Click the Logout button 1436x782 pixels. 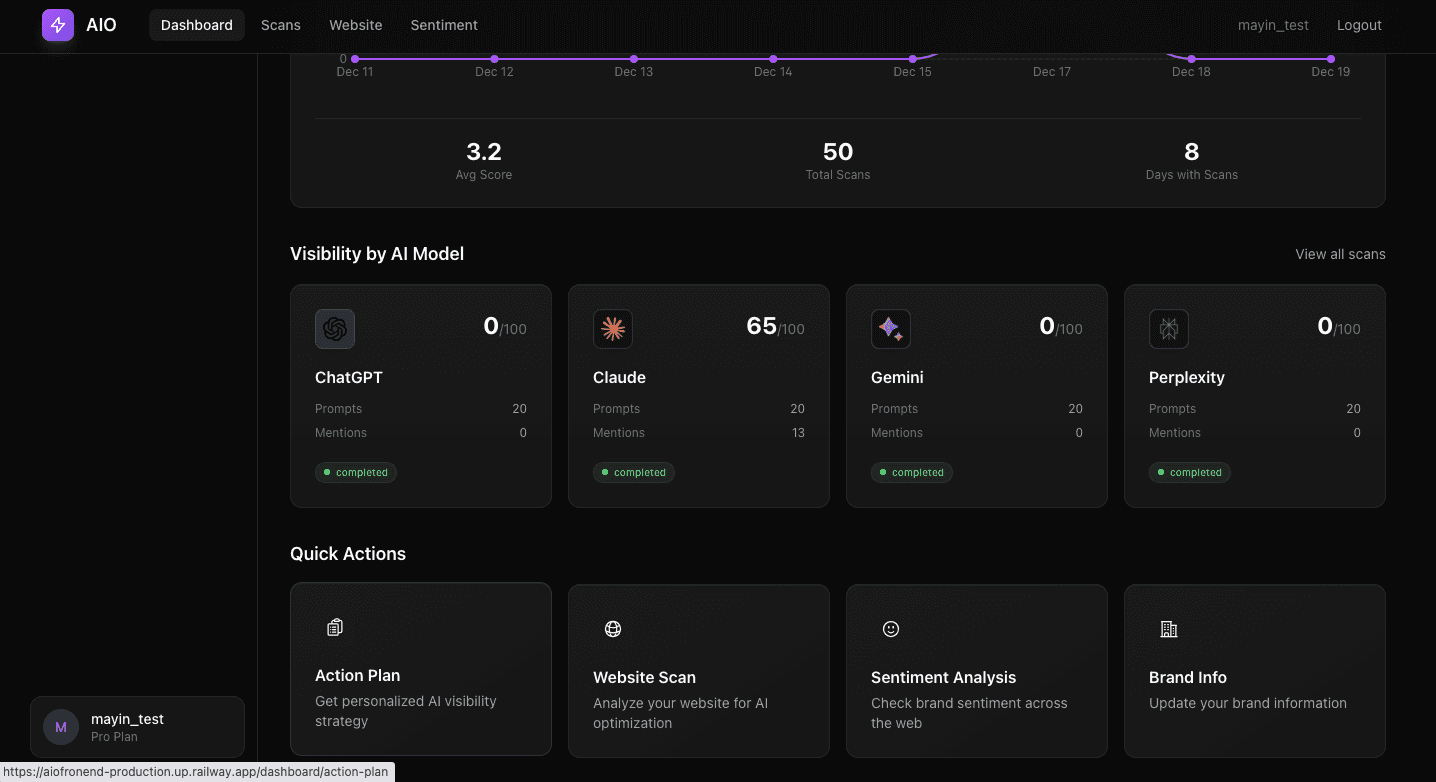[x=1358, y=25]
